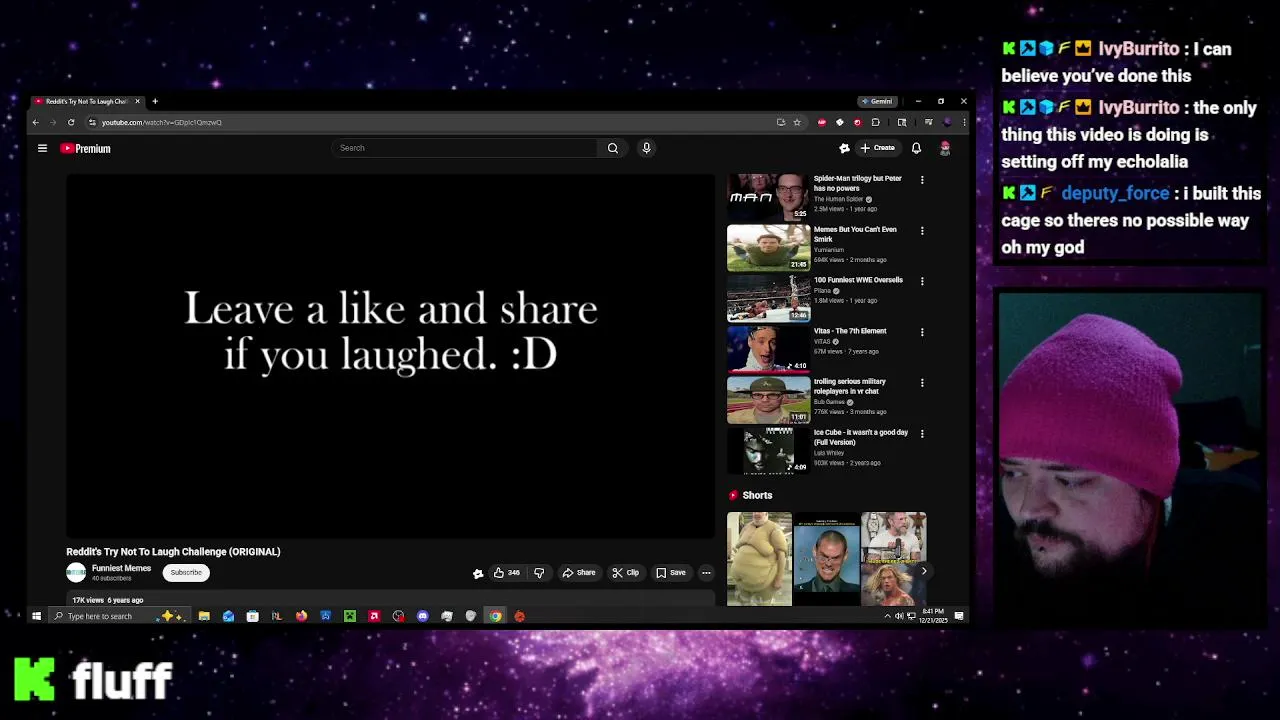The image size is (1280, 720).
Task: Click the Create button on YouTube
Action: coord(878,148)
